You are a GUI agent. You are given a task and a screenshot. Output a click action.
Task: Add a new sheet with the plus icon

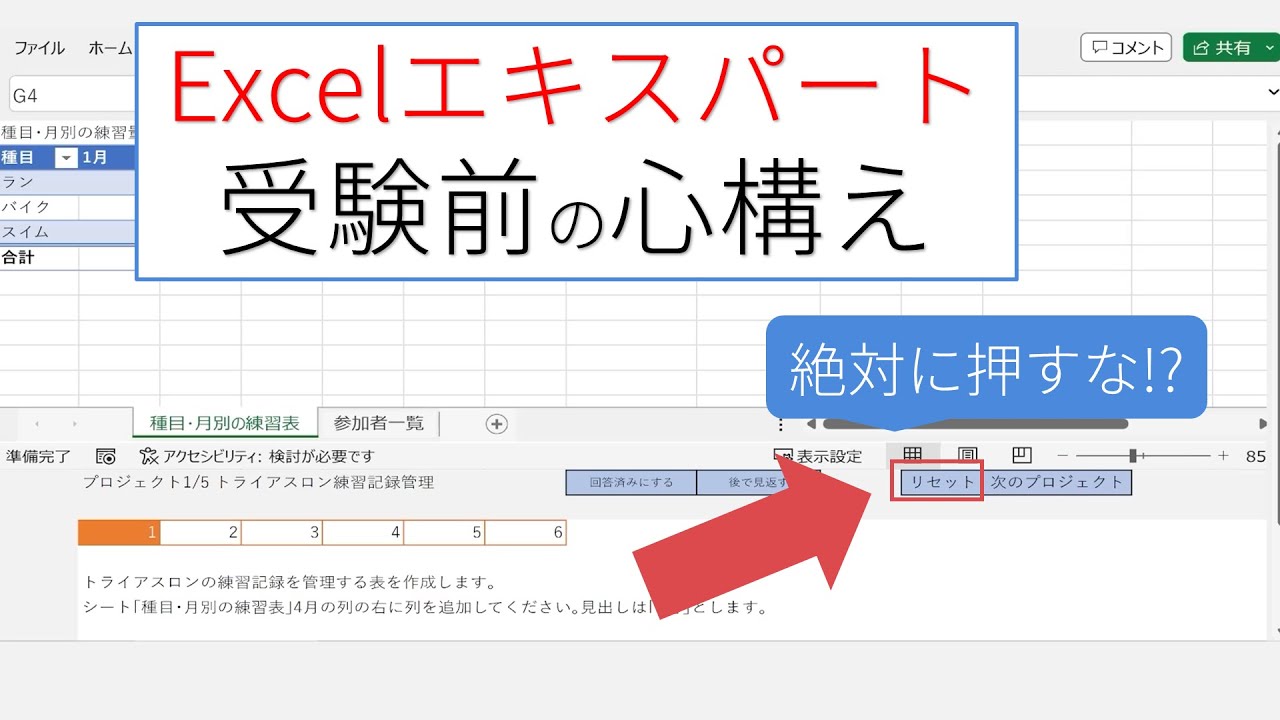click(x=497, y=424)
